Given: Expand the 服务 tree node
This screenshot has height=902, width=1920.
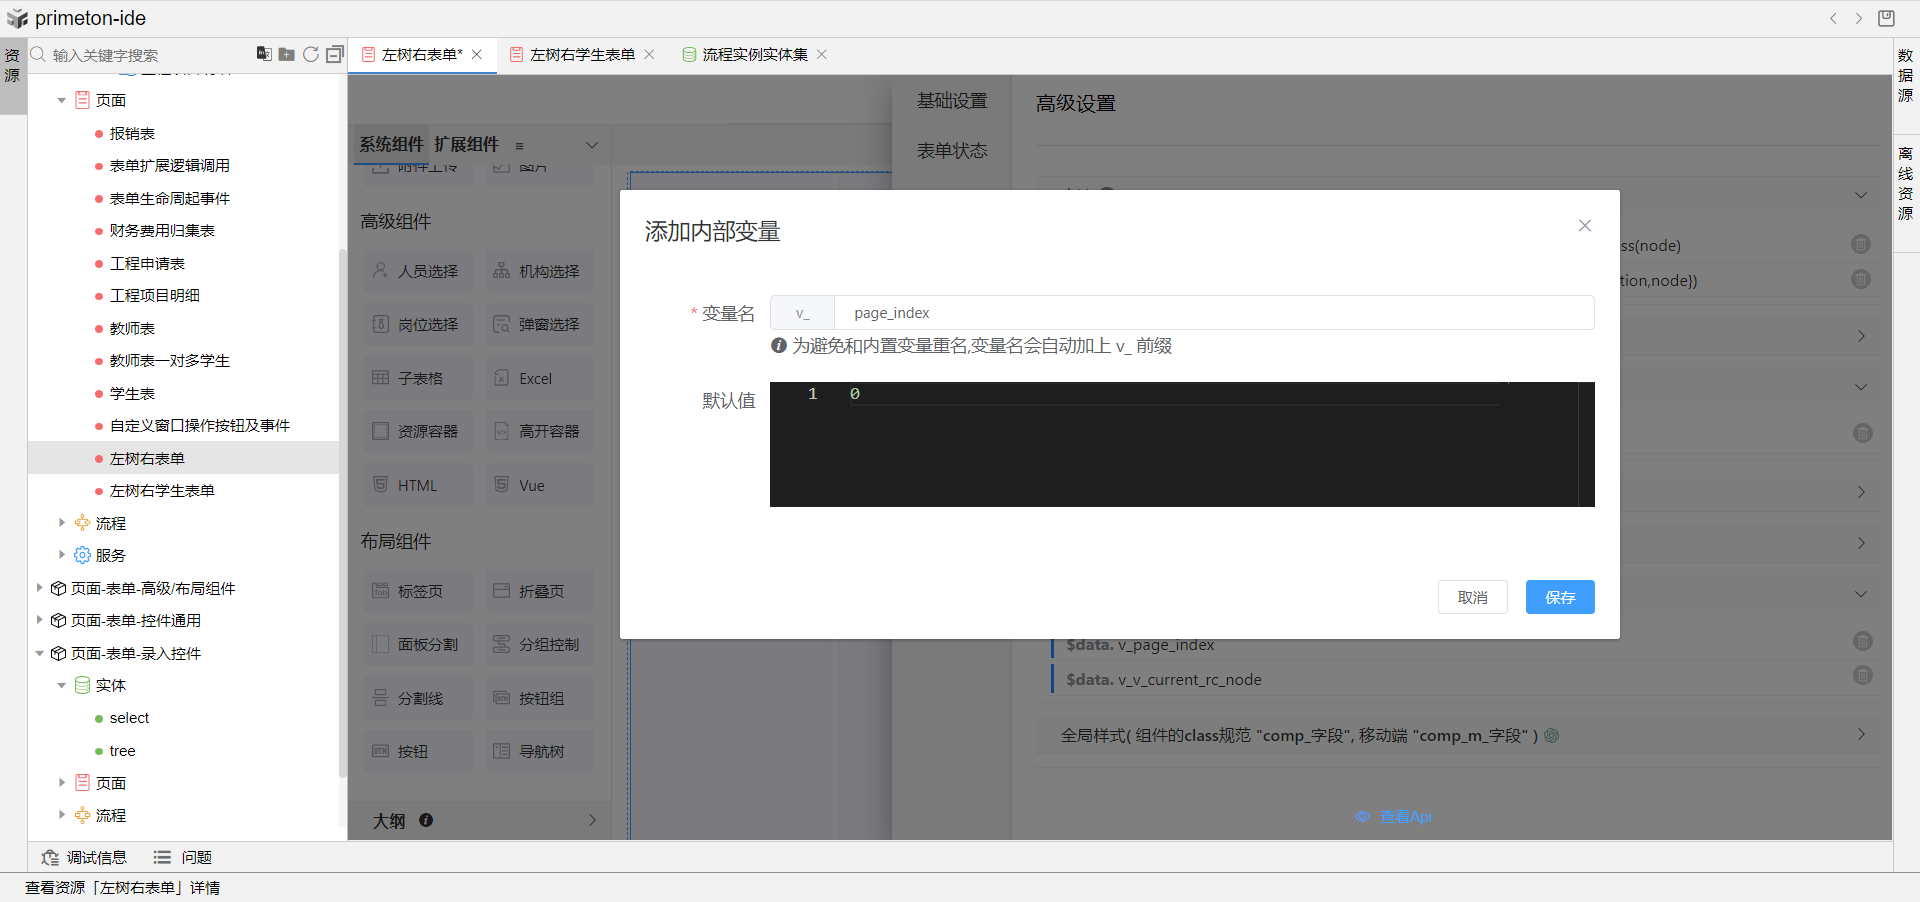Looking at the screenshot, I should pos(62,555).
